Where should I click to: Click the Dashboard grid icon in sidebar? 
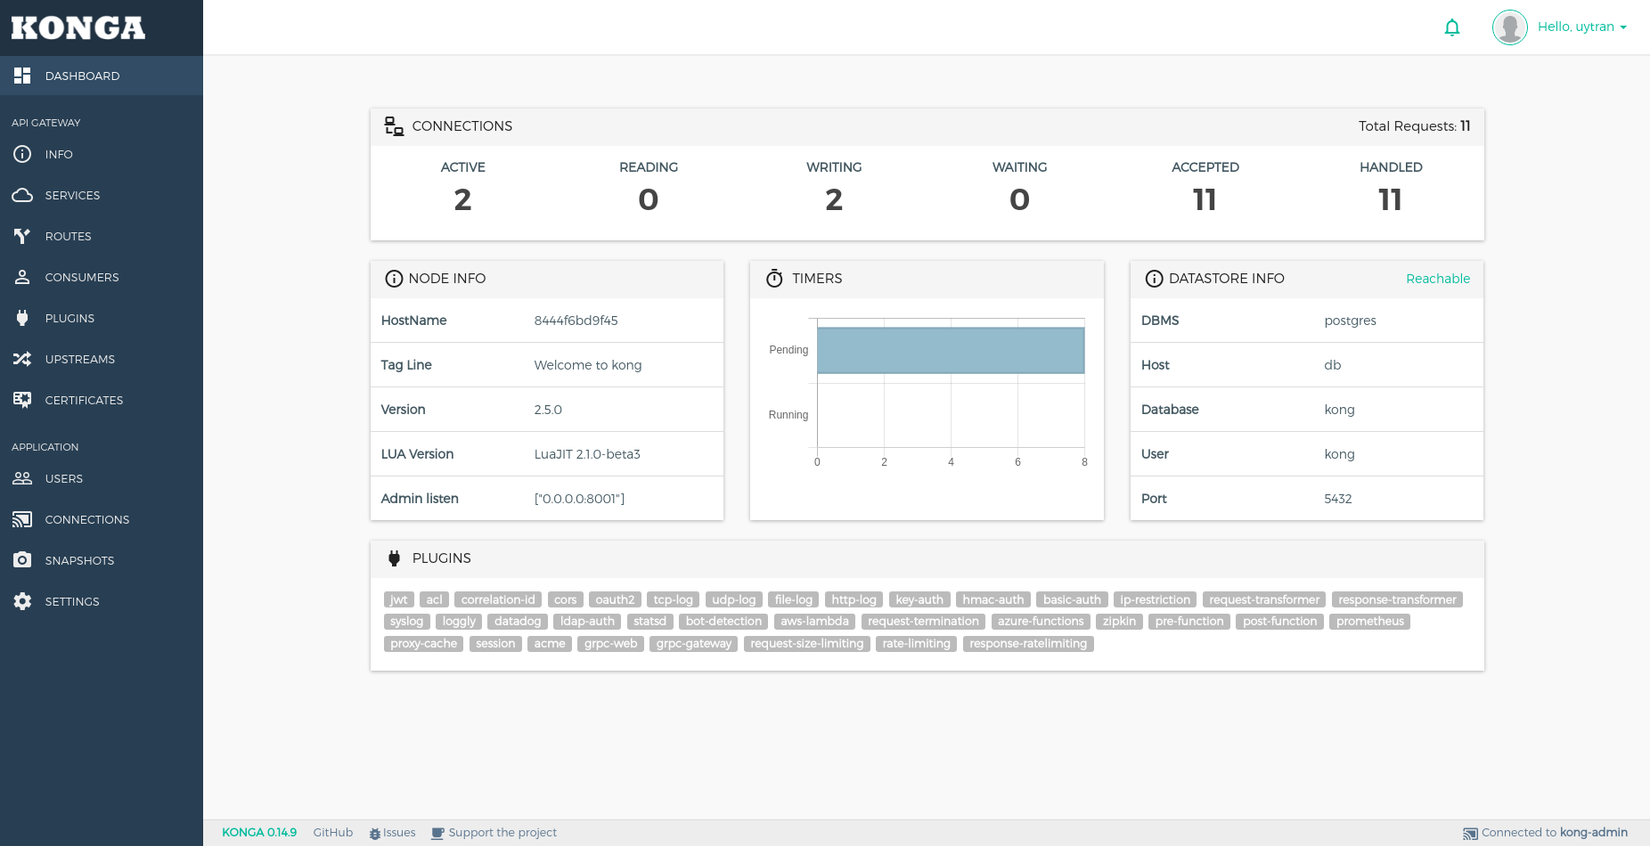(x=22, y=76)
